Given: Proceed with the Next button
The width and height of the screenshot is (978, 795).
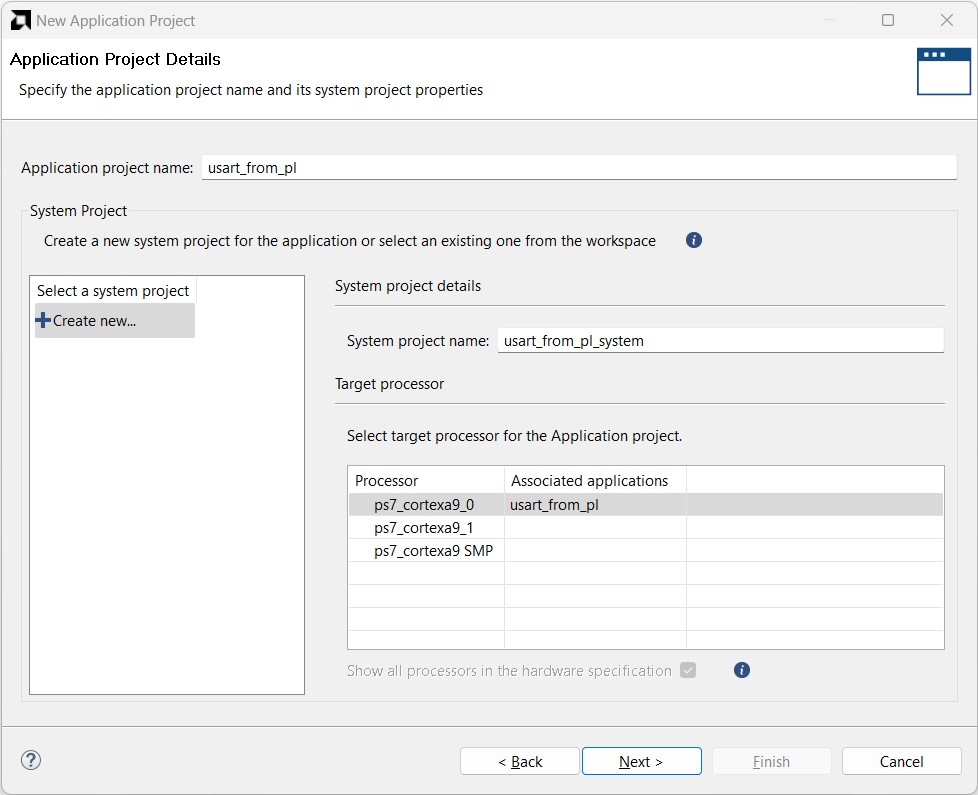Looking at the screenshot, I should pos(642,761).
